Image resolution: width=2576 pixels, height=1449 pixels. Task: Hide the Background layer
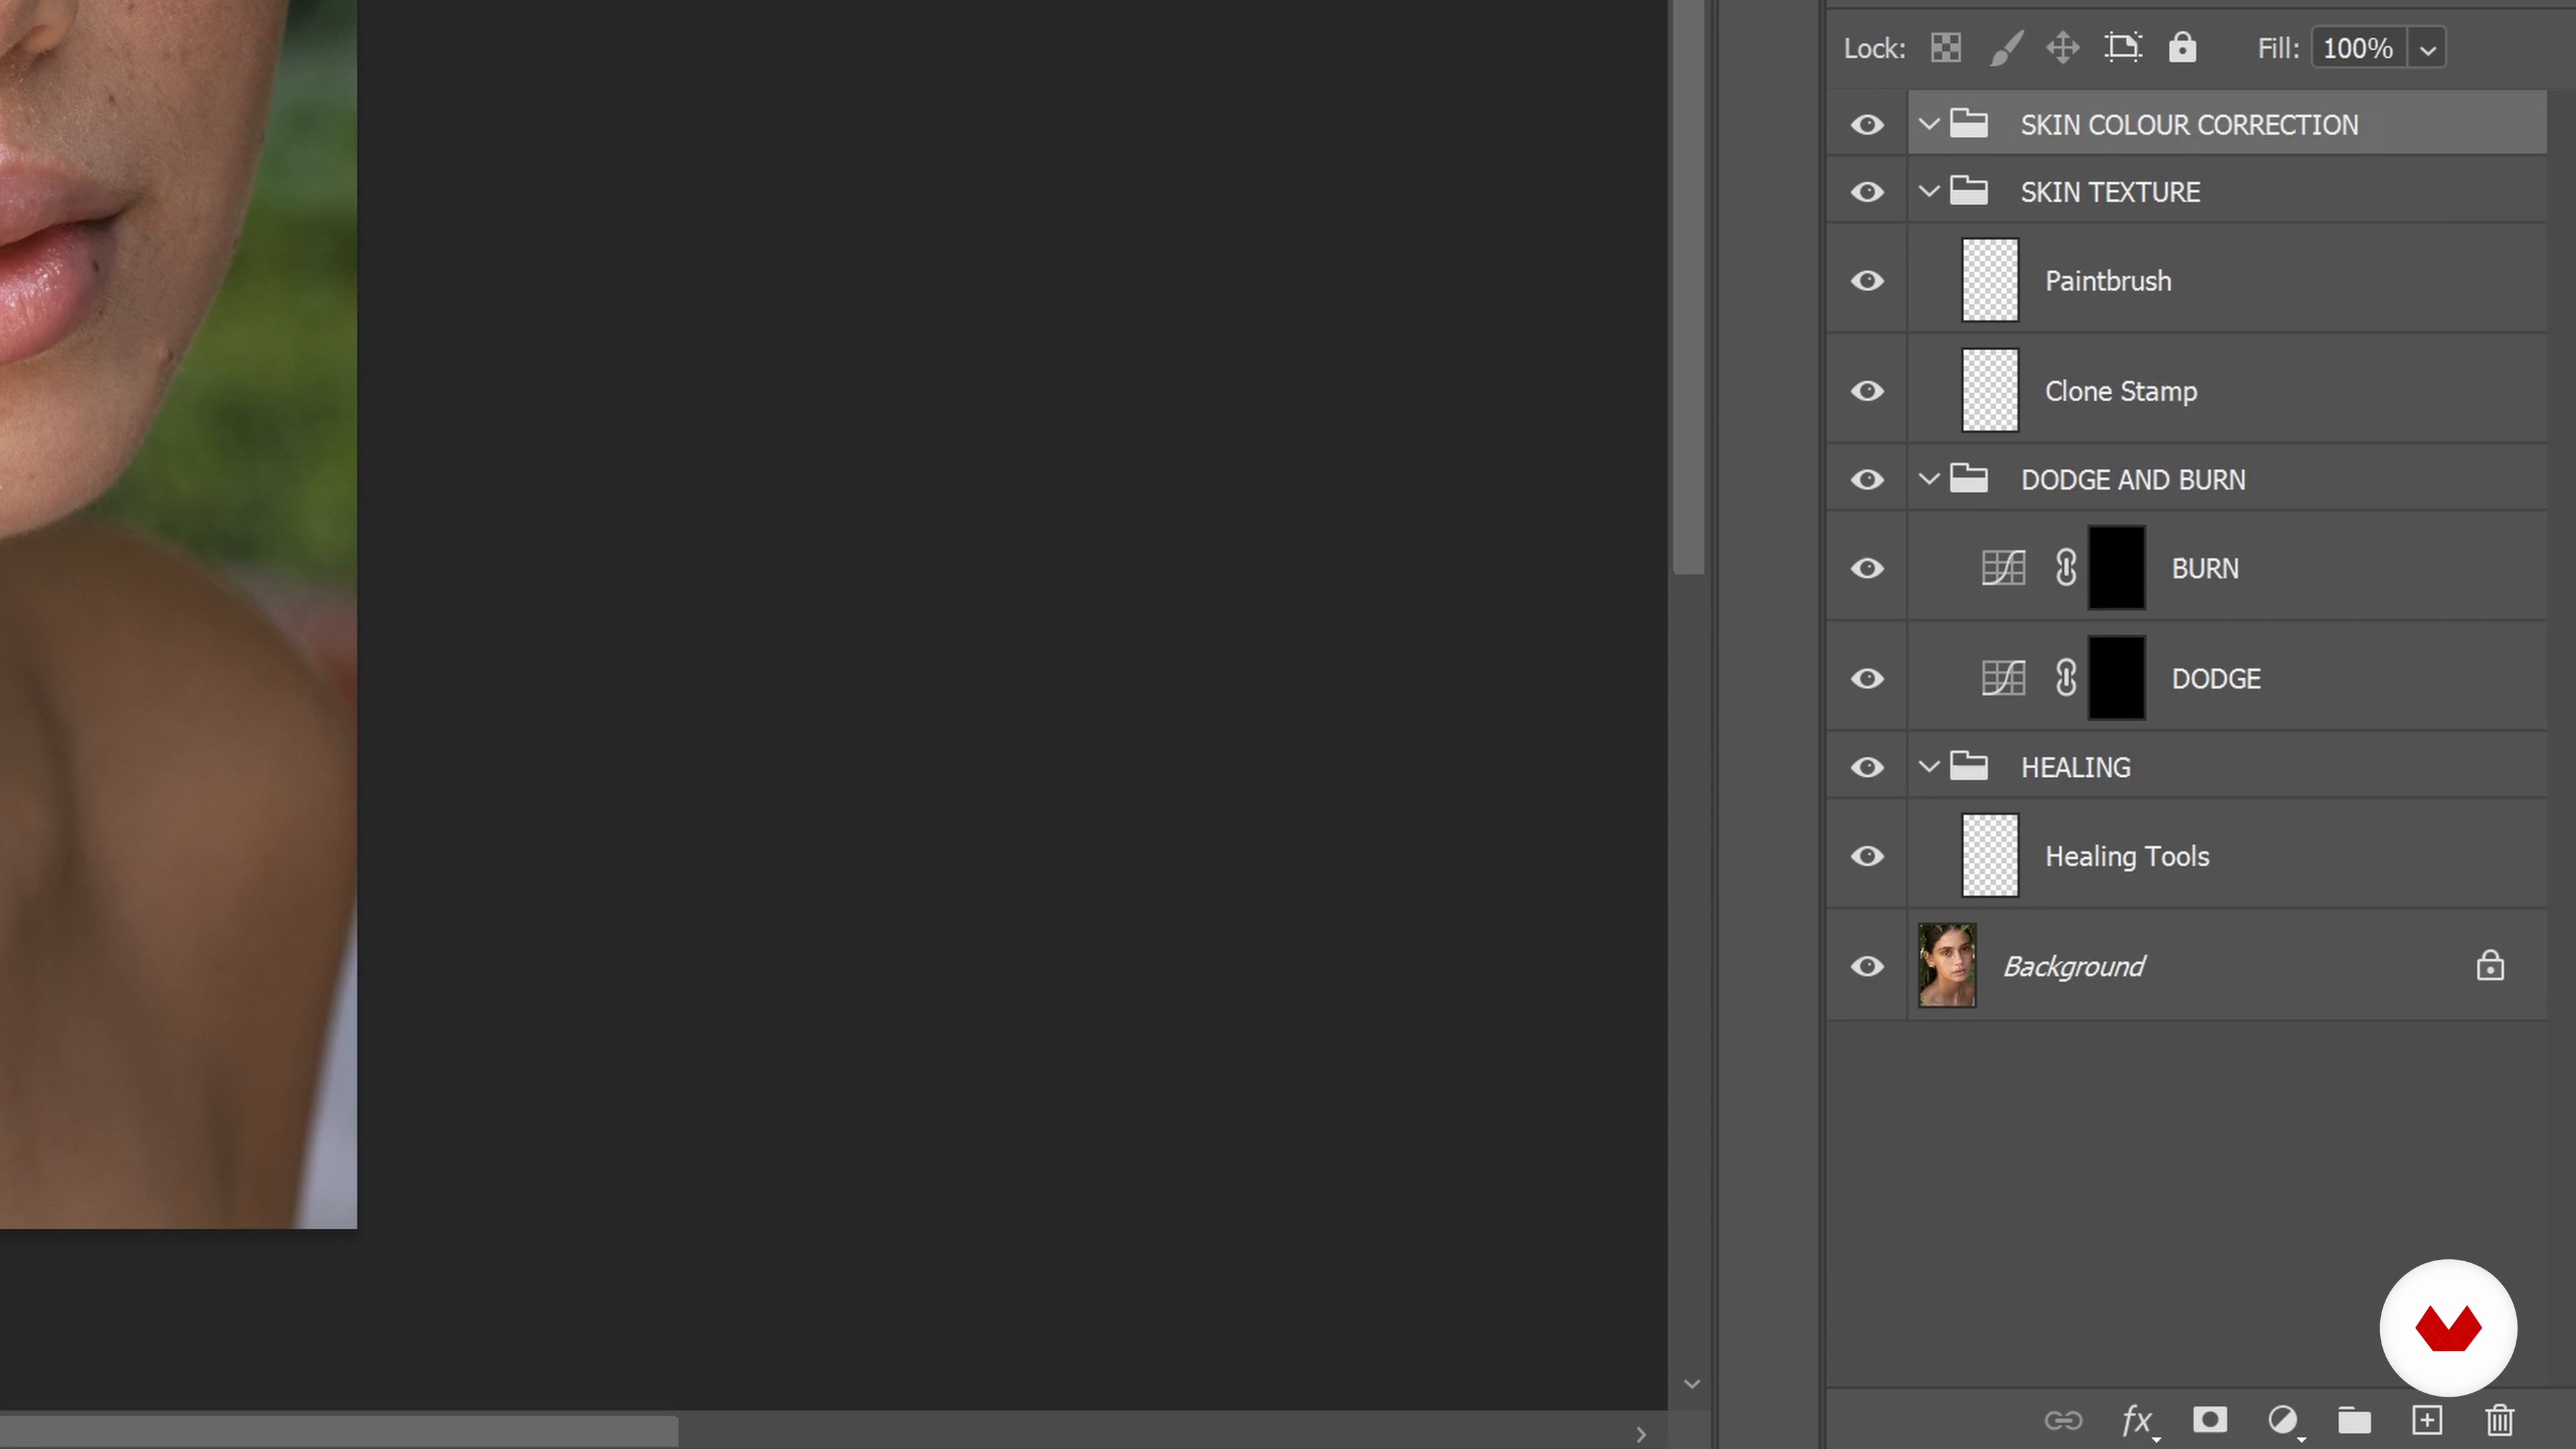[x=1867, y=966]
